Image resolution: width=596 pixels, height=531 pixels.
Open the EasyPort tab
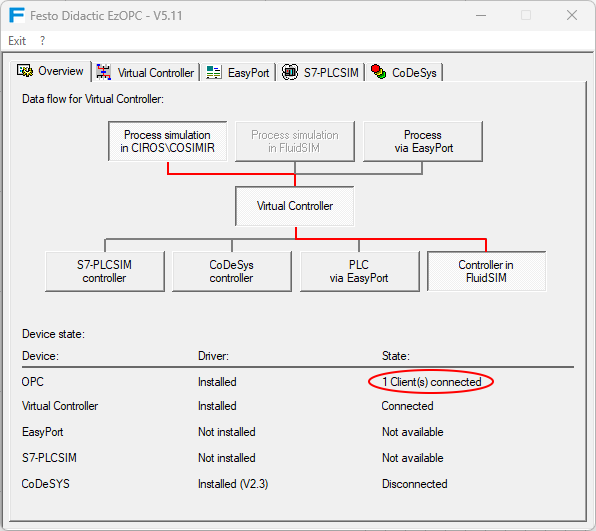pos(238,72)
